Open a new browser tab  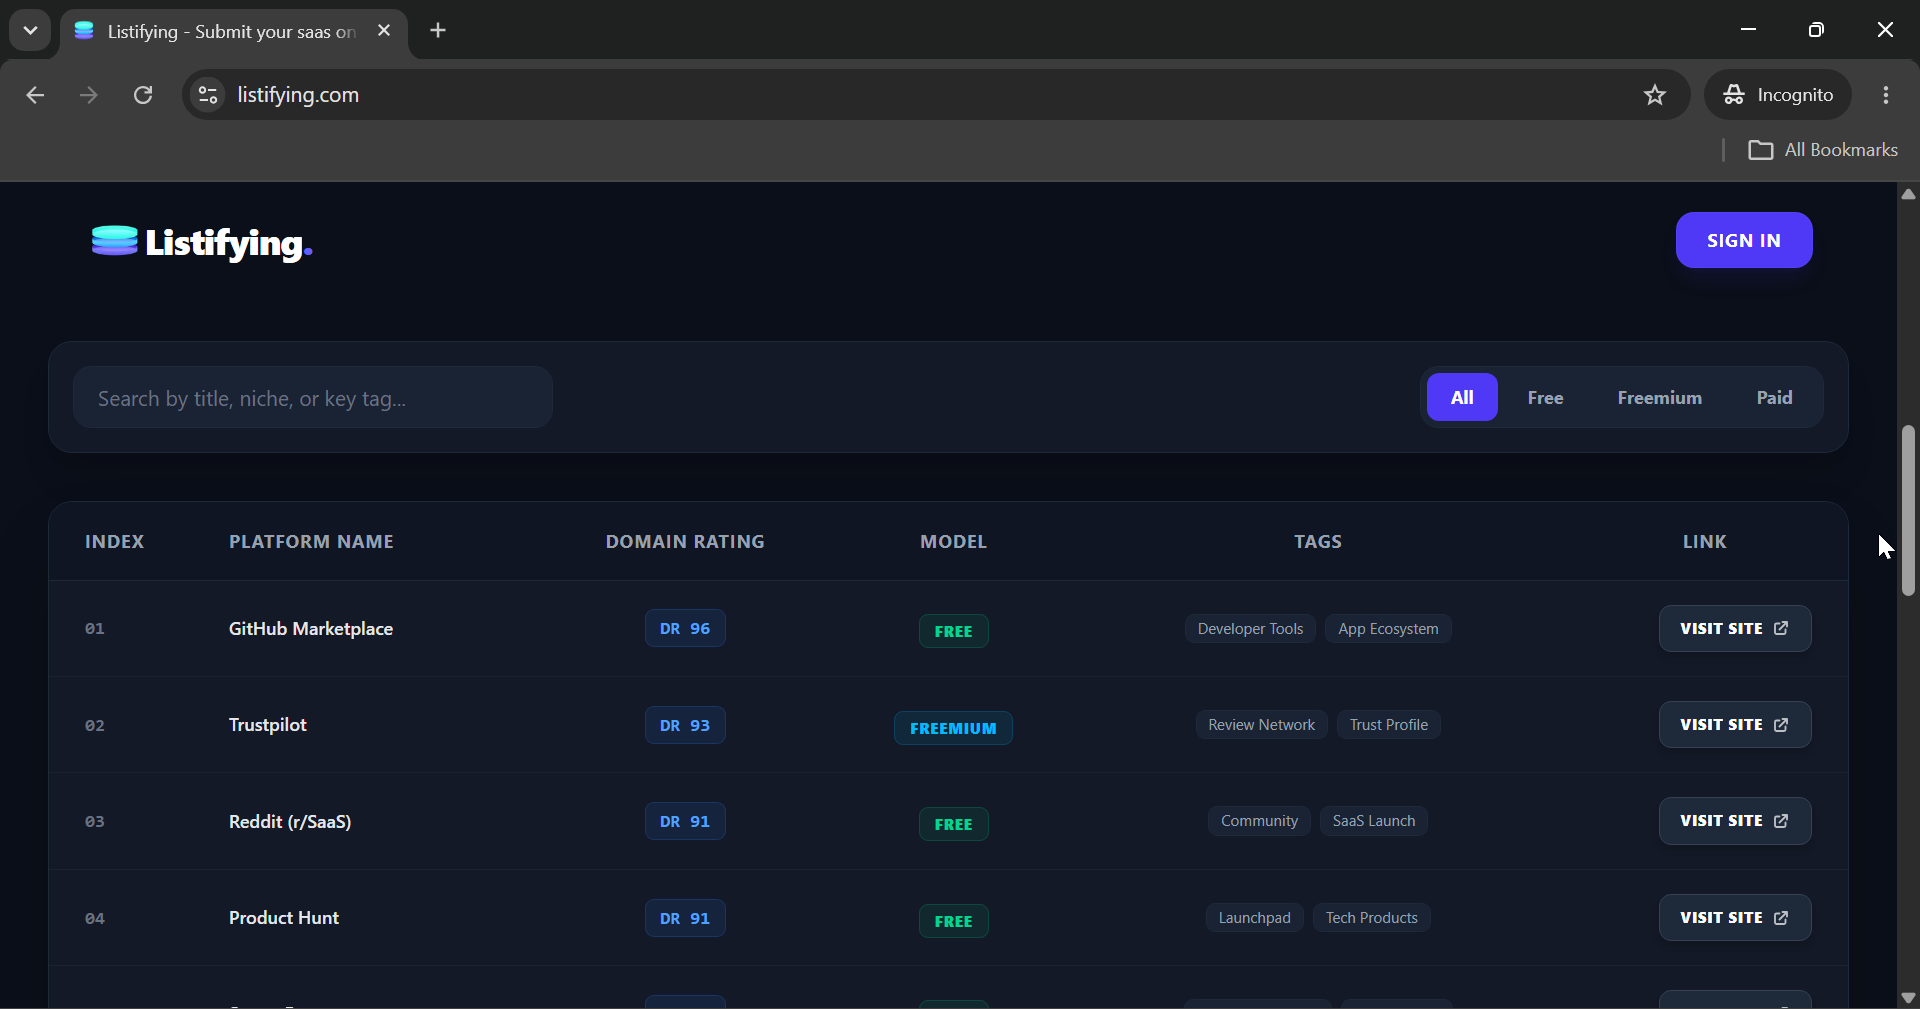click(x=438, y=31)
